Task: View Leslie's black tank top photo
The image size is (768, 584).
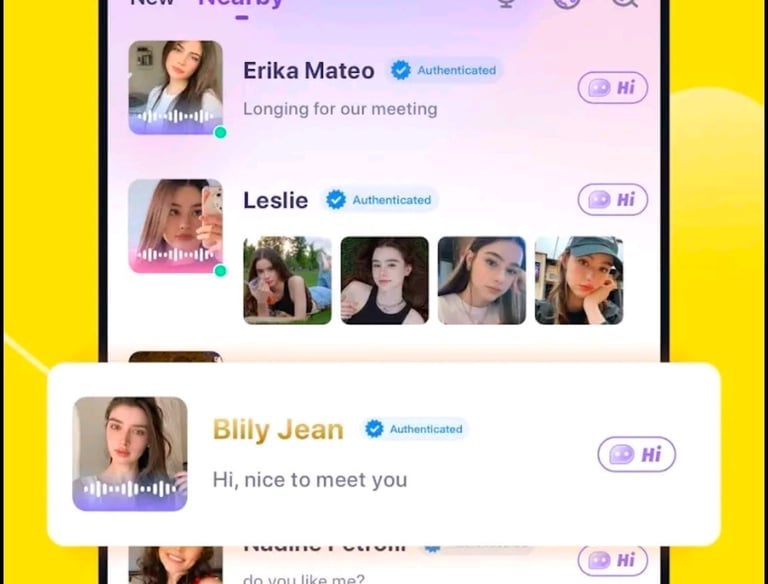Action: (384, 280)
